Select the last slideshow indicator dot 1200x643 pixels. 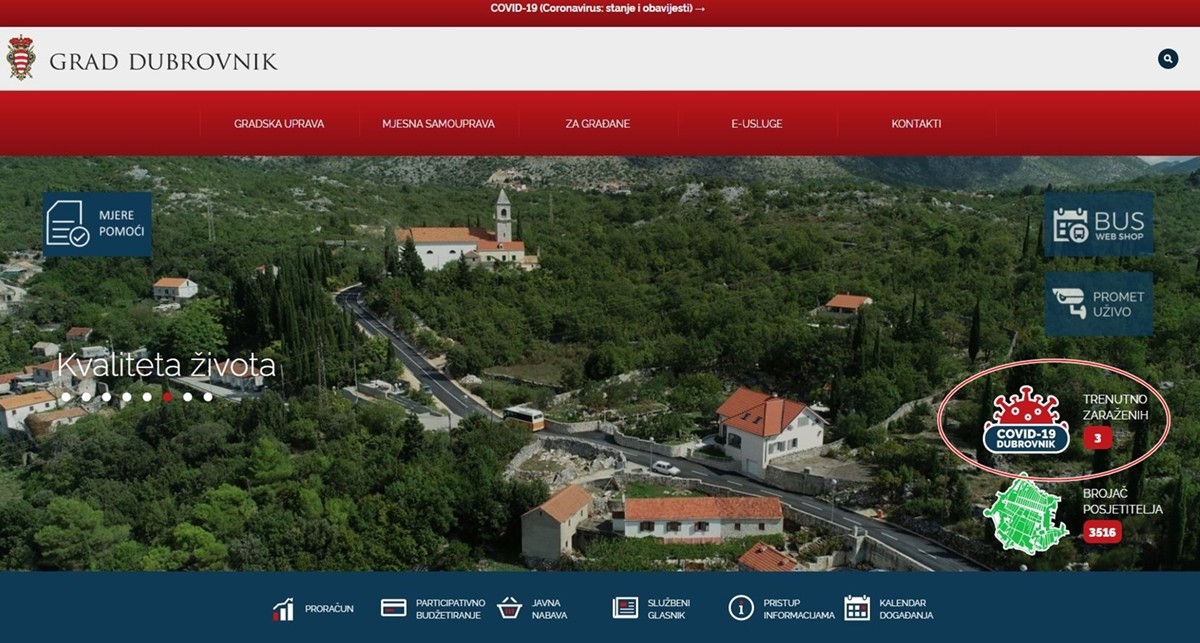(208, 397)
